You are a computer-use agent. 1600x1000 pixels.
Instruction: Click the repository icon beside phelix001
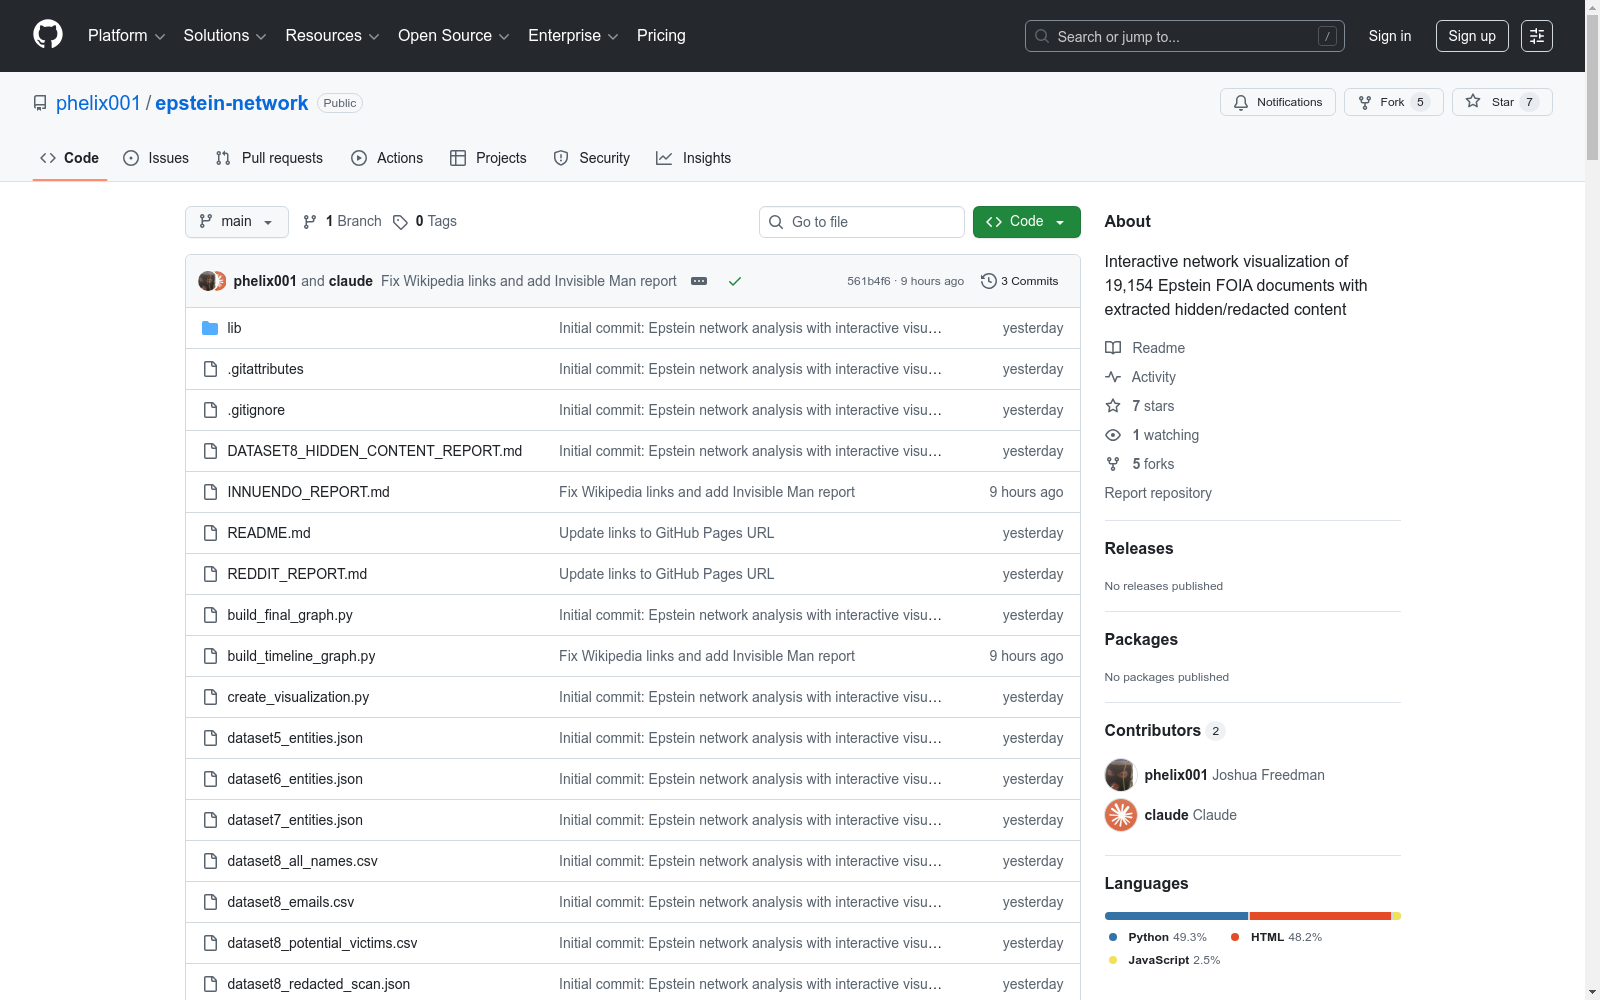[x=40, y=103]
